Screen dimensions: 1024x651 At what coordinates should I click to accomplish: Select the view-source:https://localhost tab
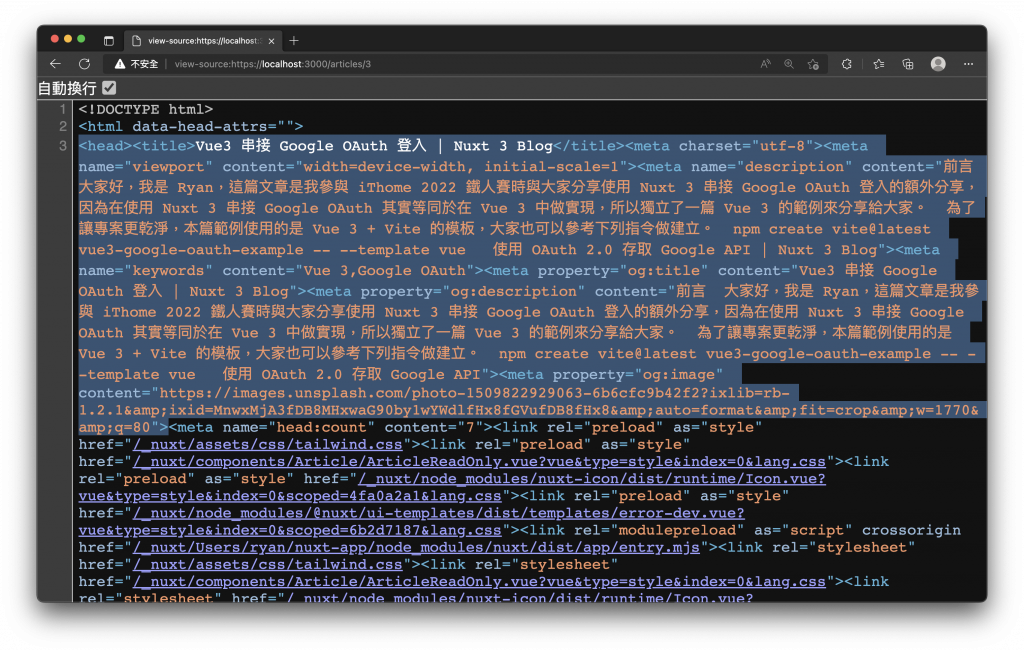[202, 40]
